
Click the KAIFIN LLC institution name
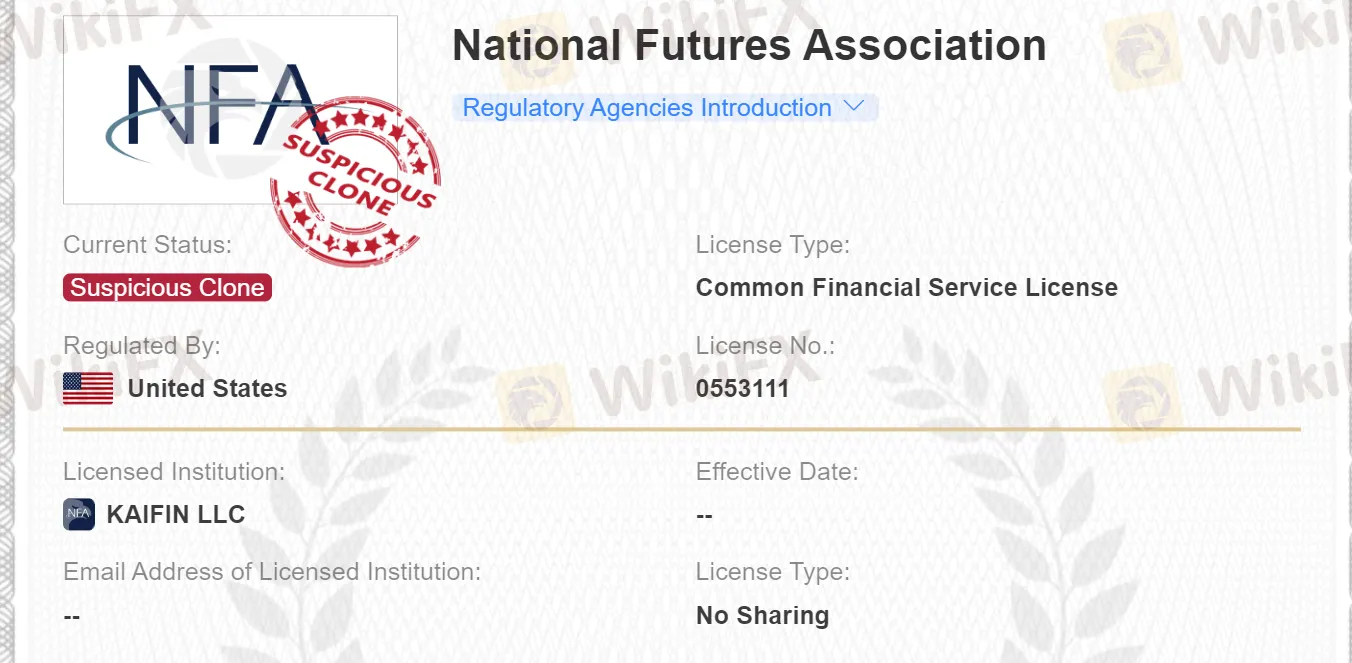[x=176, y=514]
